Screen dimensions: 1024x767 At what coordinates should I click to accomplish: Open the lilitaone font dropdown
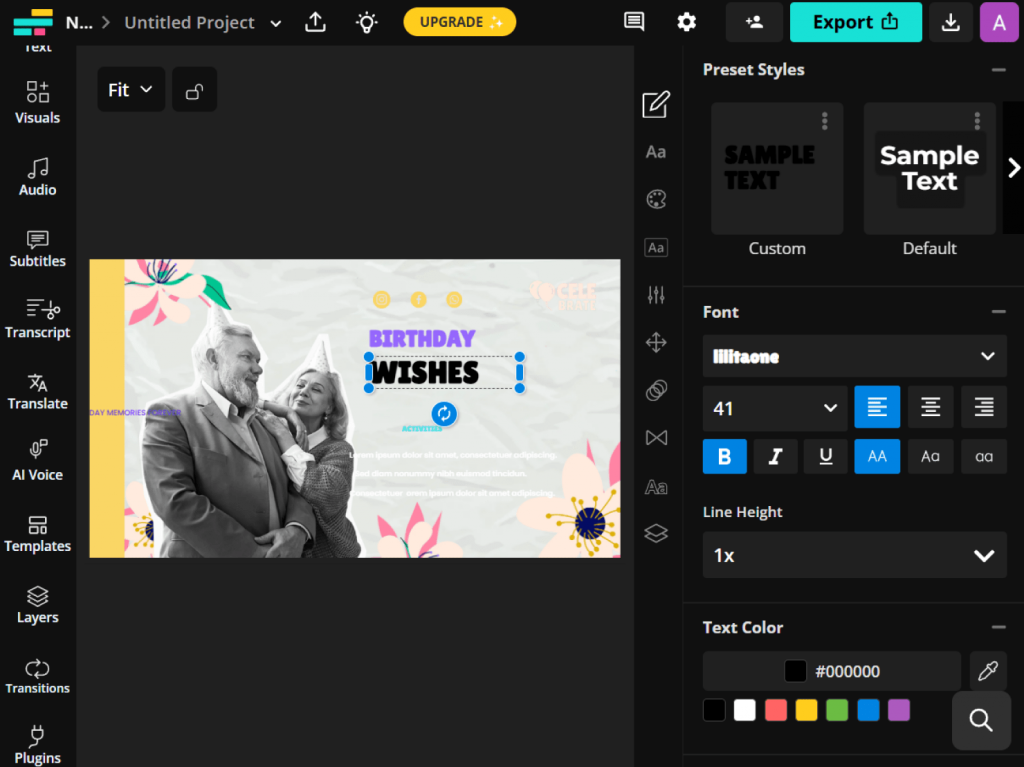[854, 357]
